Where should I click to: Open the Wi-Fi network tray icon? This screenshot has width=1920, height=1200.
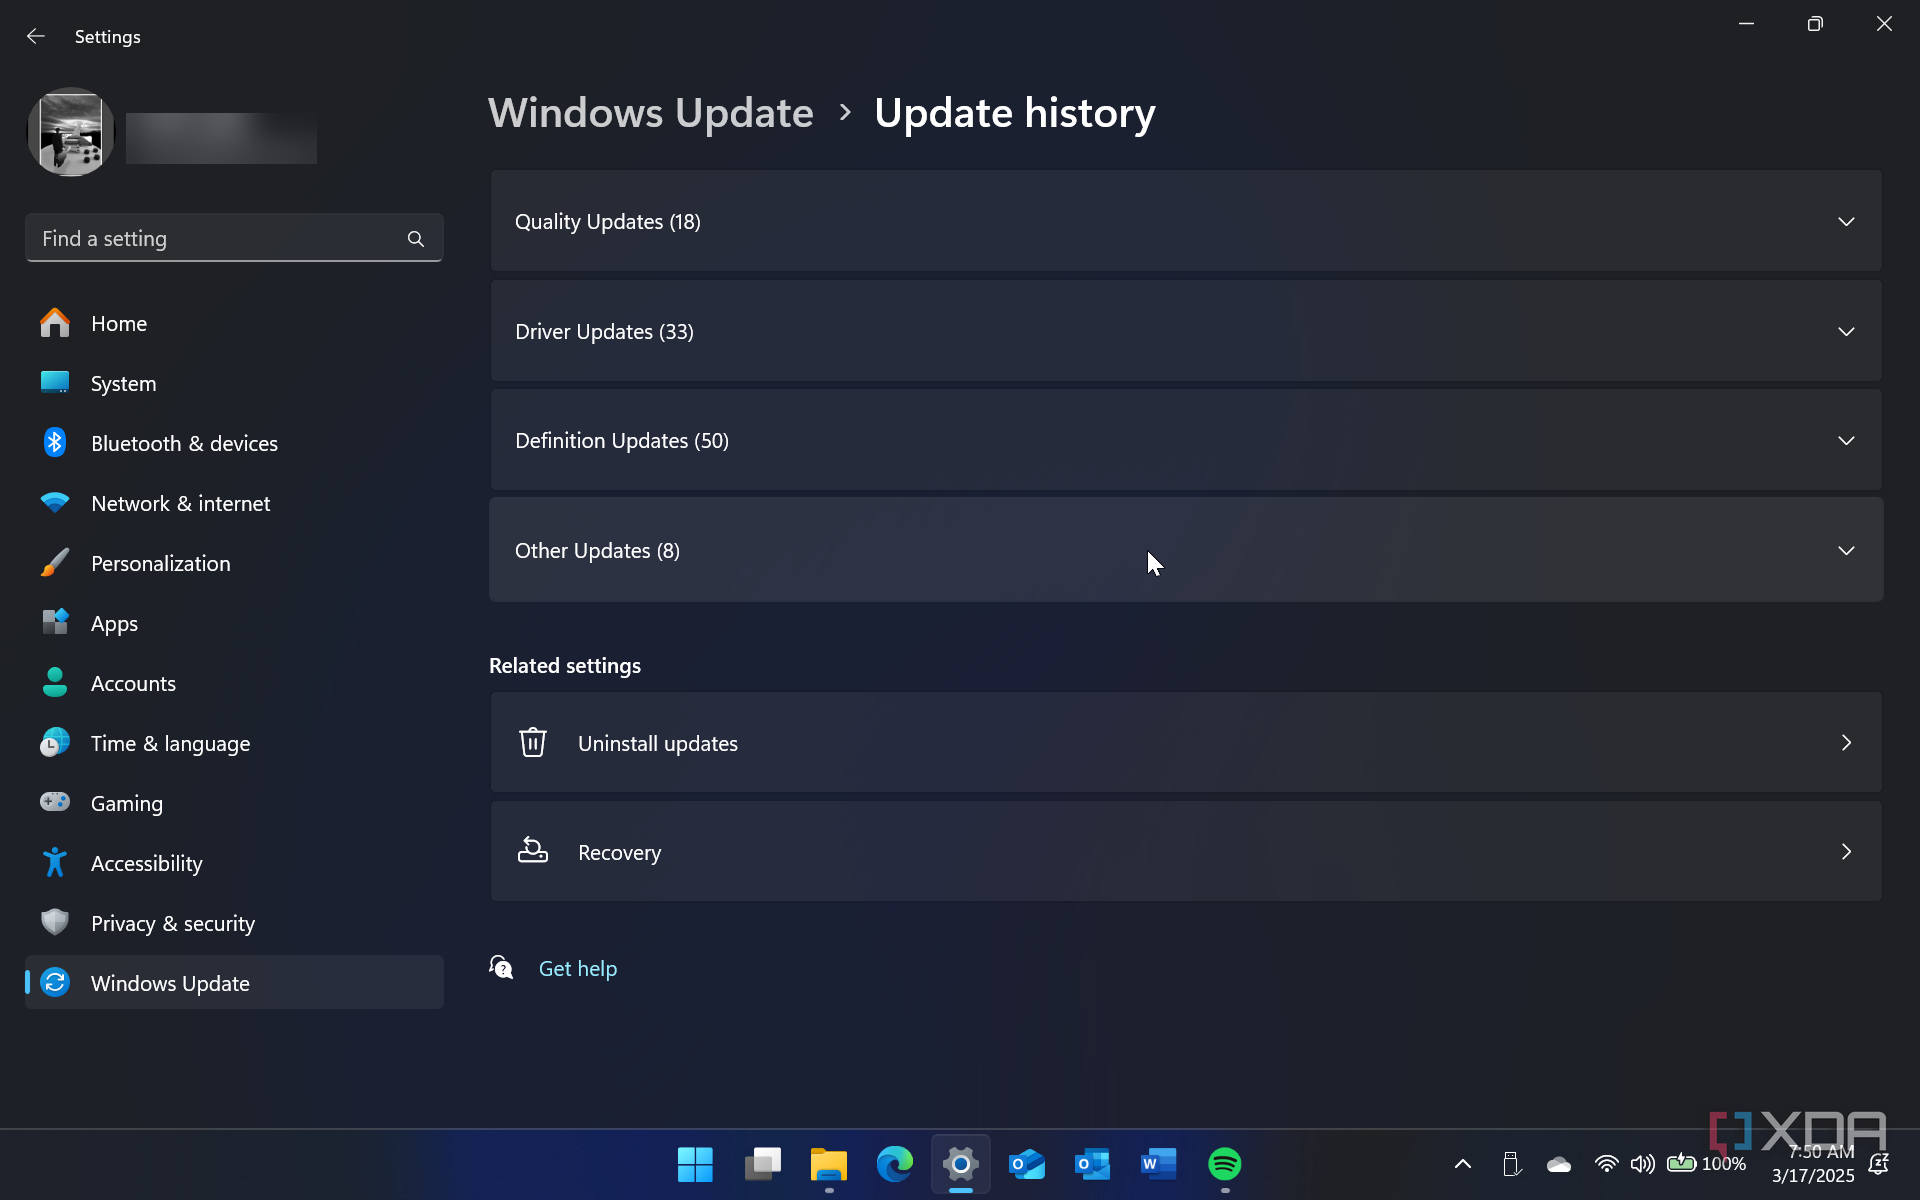point(1606,1164)
